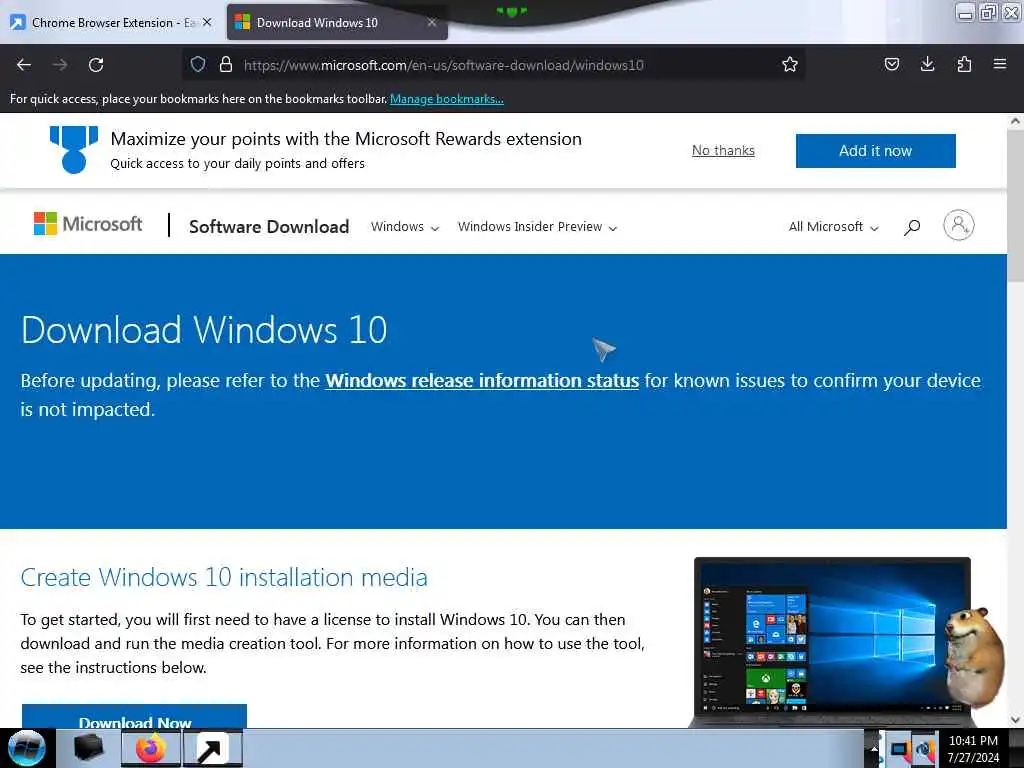Open the taskbar clock showing 10:41 PM

(973, 748)
